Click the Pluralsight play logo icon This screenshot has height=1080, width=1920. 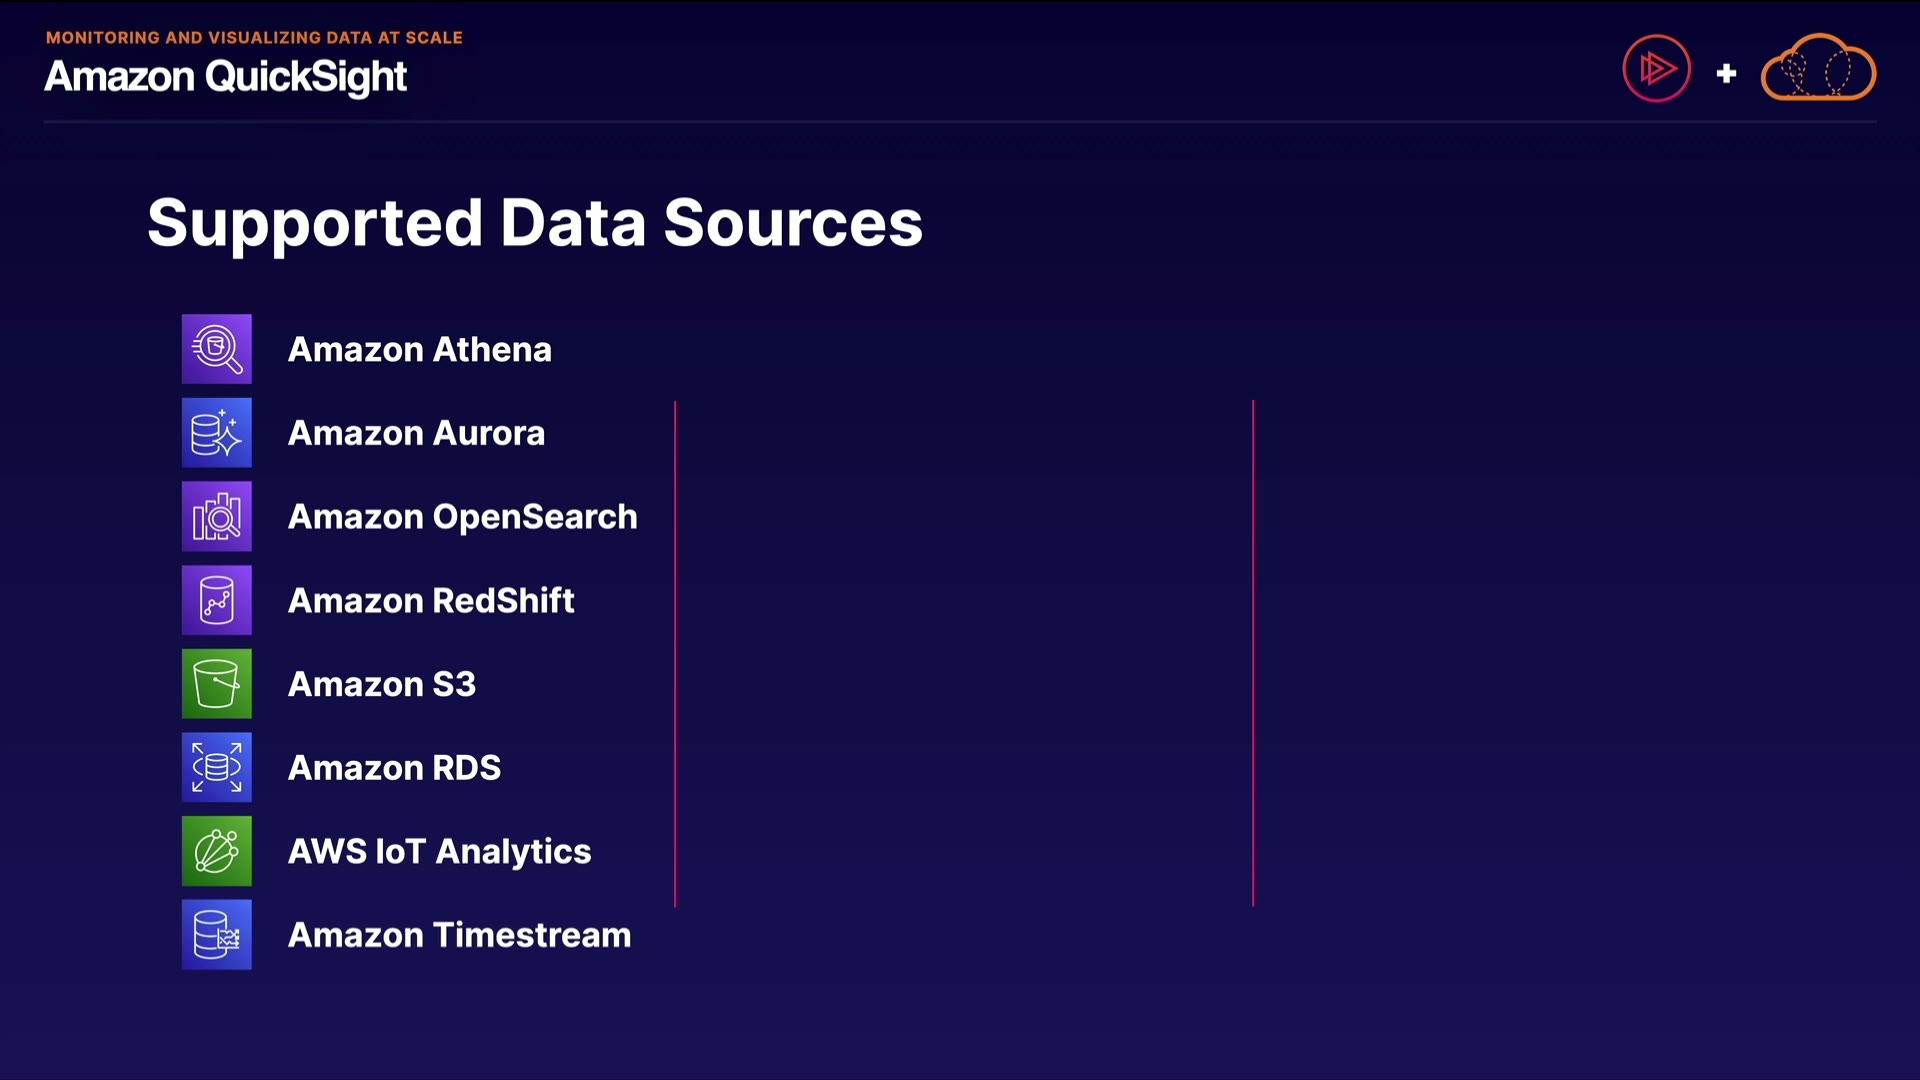click(1656, 69)
